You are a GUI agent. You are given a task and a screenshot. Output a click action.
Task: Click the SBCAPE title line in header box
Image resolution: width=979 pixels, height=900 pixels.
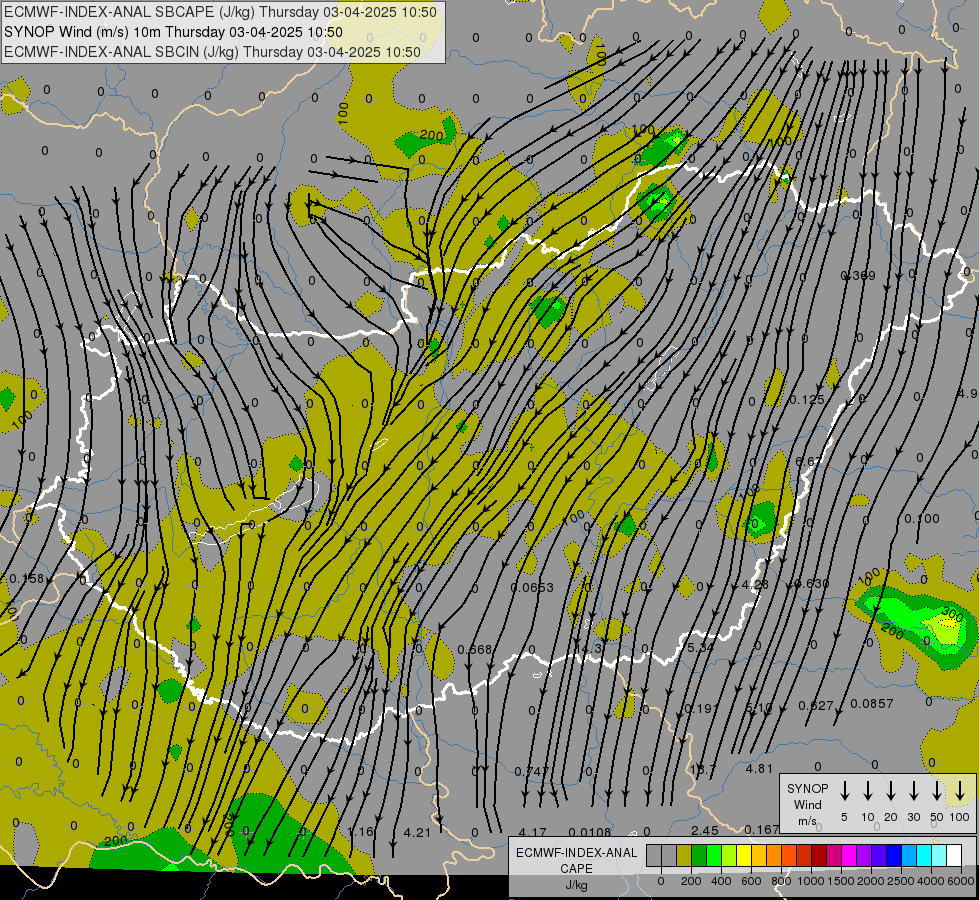(x=220, y=12)
